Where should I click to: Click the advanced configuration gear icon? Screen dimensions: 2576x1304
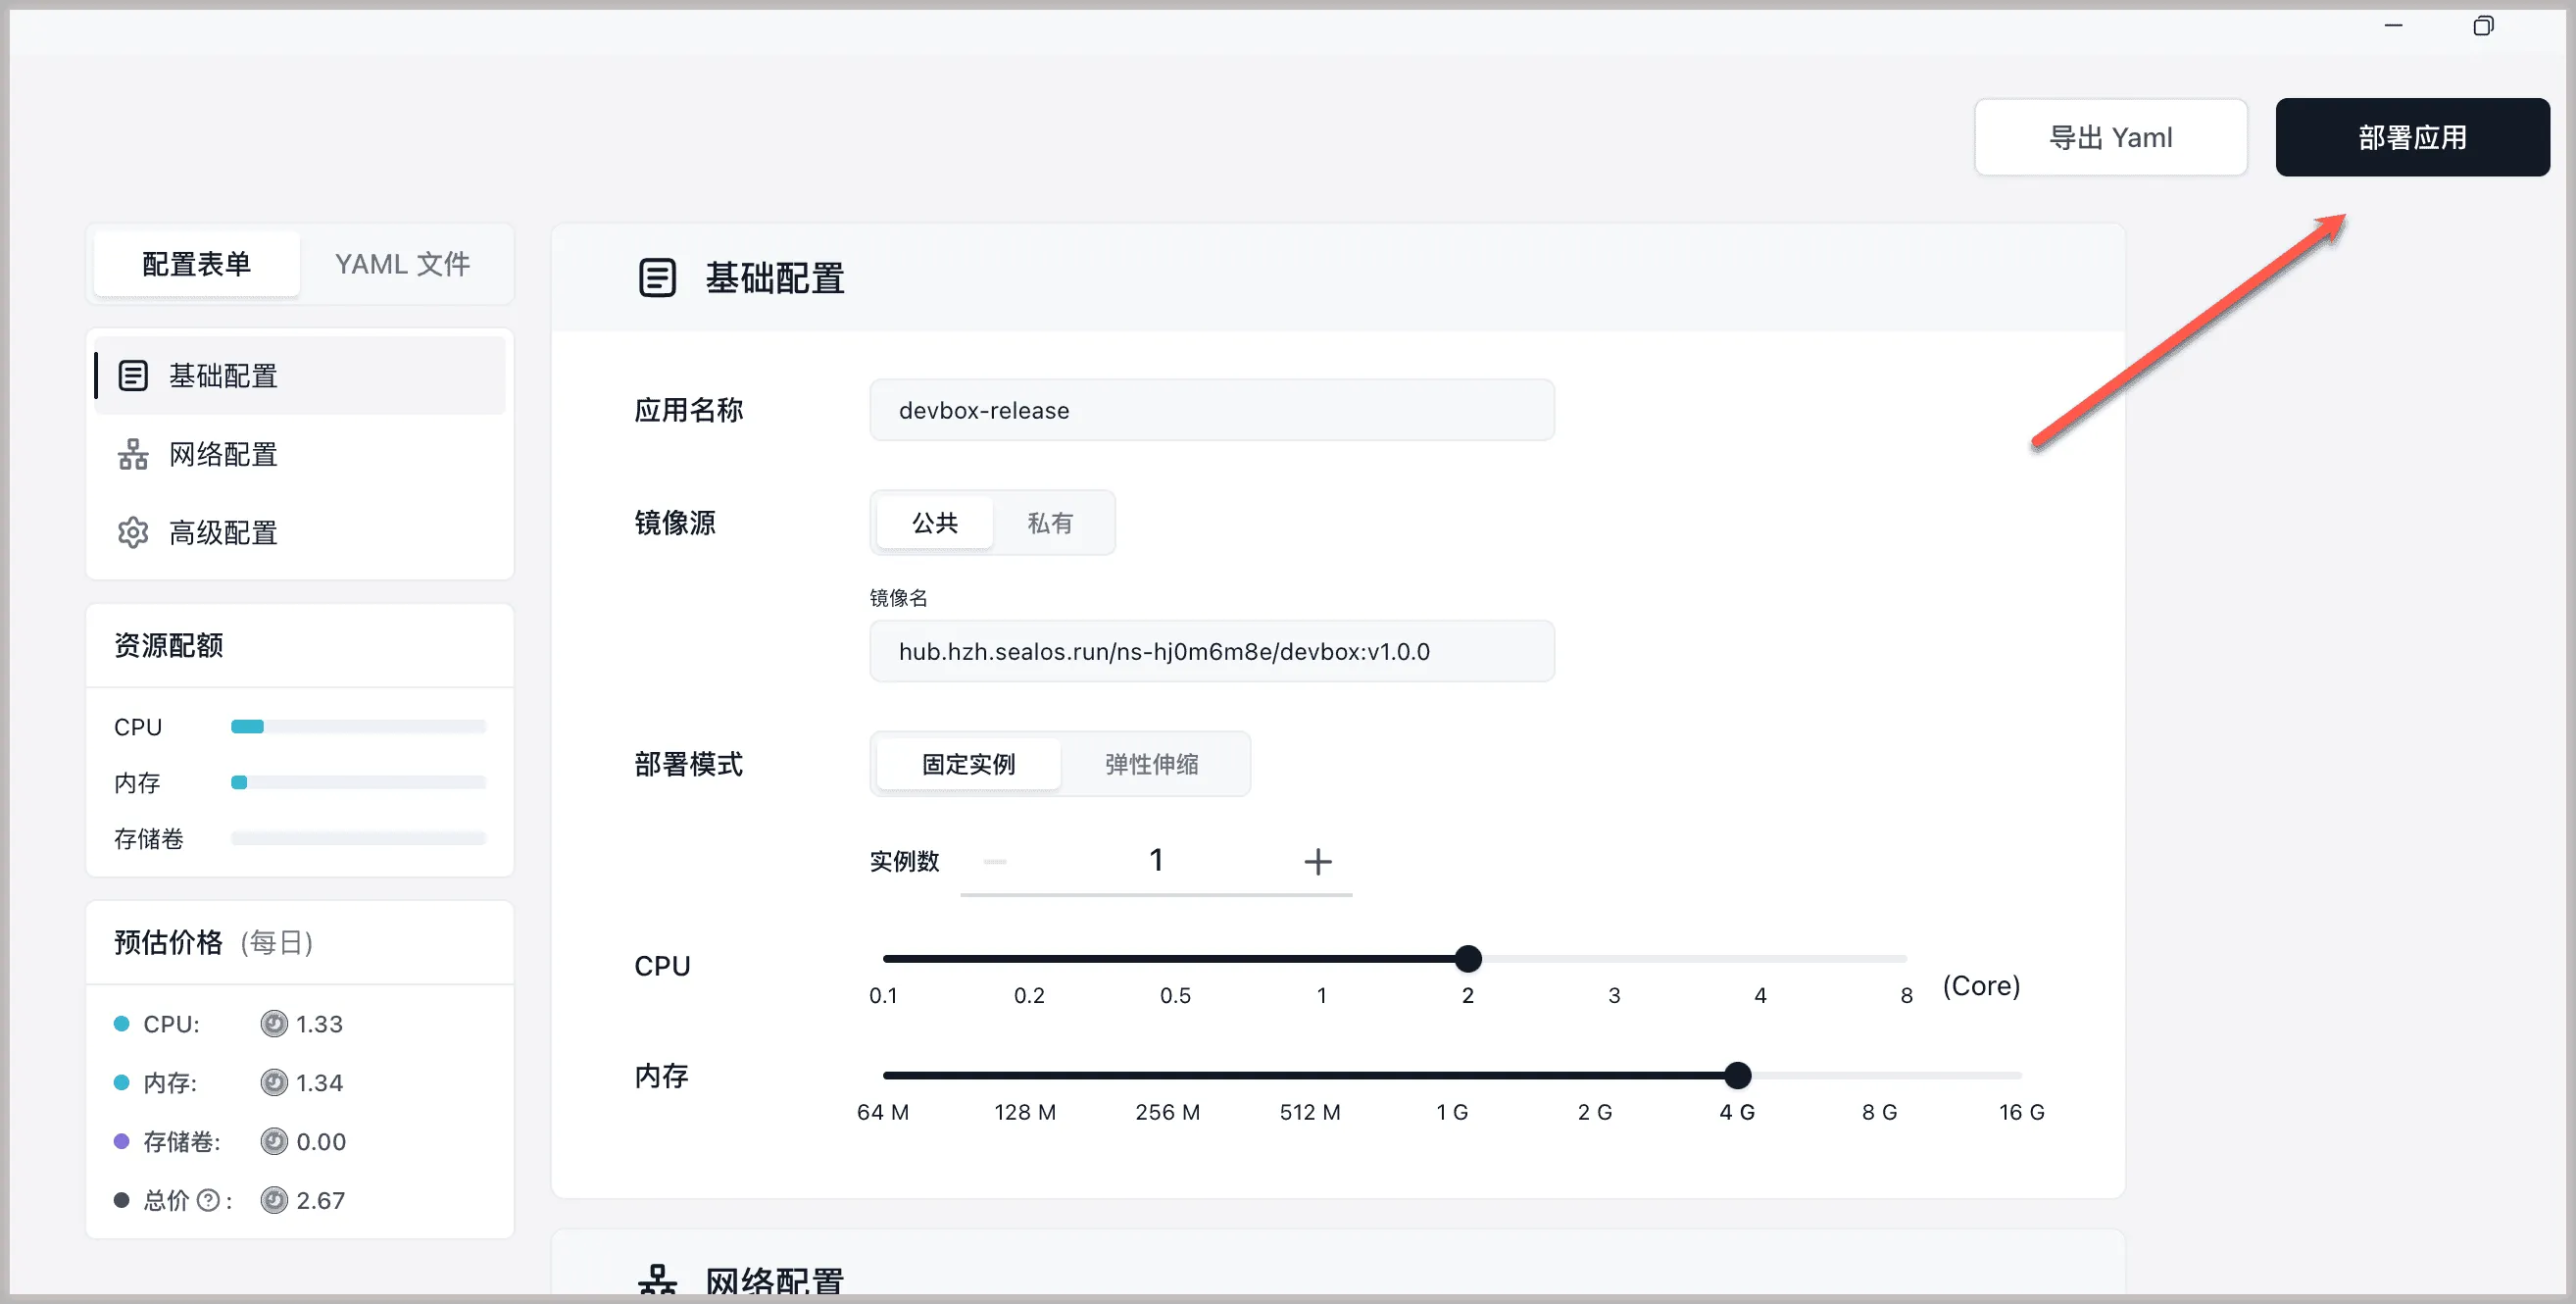click(x=133, y=532)
